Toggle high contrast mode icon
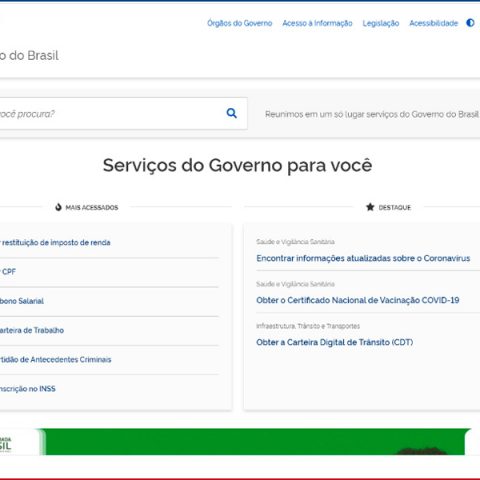 [x=470, y=23]
